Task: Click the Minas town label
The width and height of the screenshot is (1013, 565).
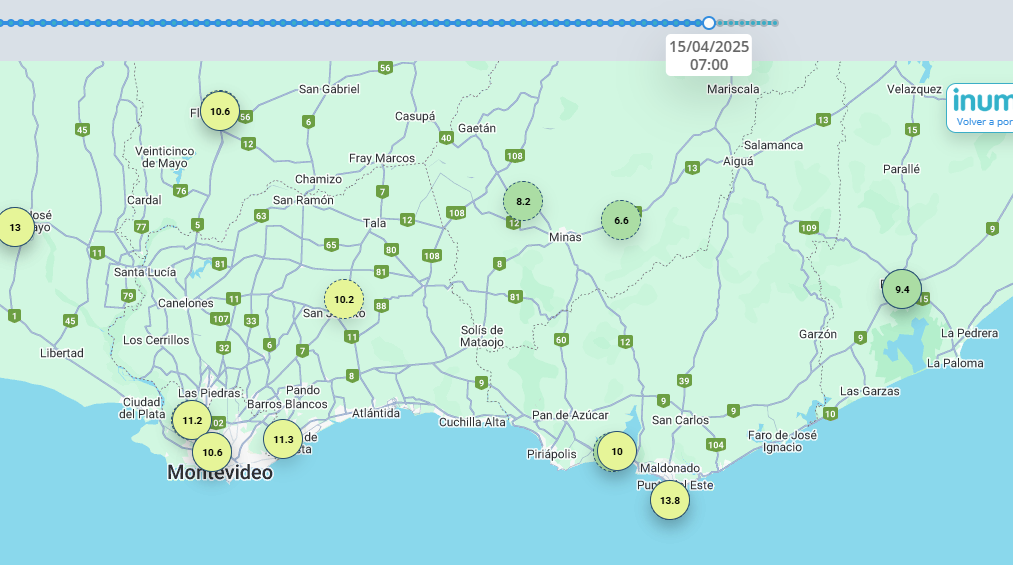Action: click(x=565, y=237)
